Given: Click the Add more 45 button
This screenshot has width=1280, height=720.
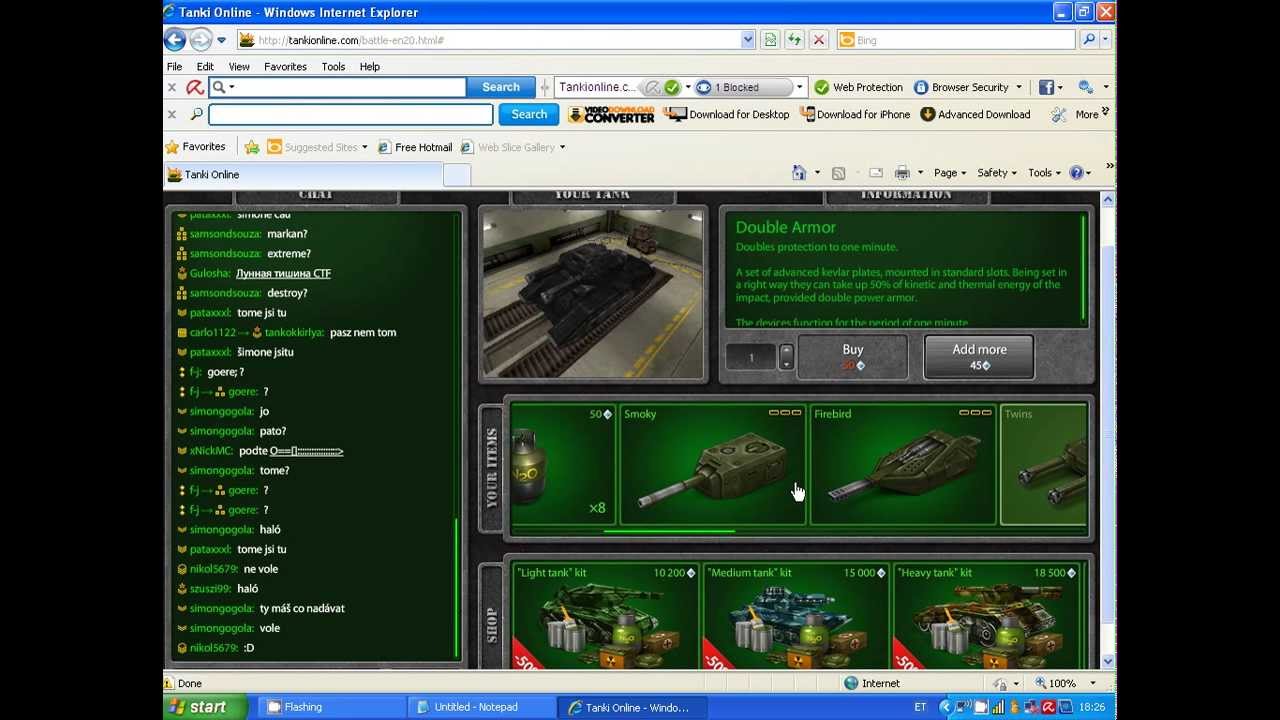Looking at the screenshot, I should (979, 357).
